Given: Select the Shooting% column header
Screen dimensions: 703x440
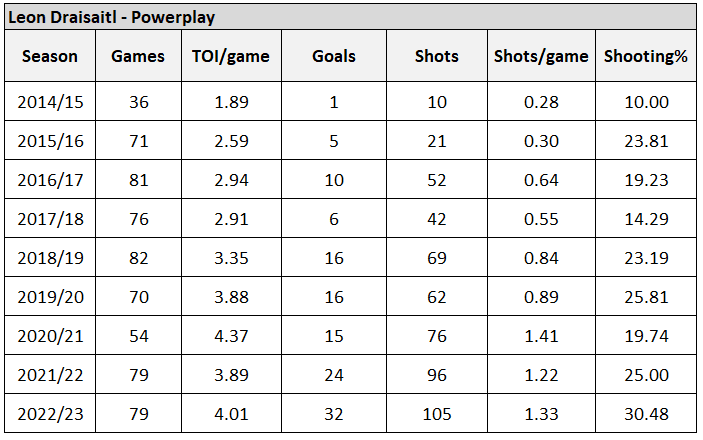Looking at the screenshot, I should (x=645, y=56).
